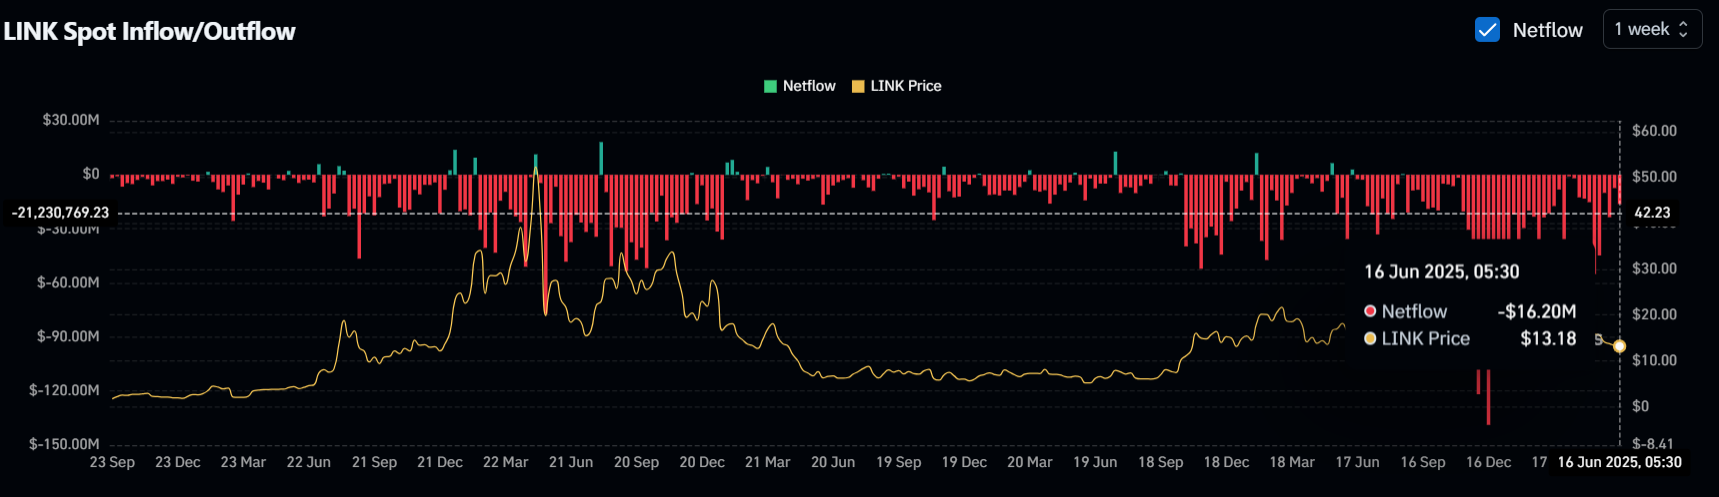This screenshot has width=1719, height=497.
Task: Click the $-8.41 right axis label
Action: coord(1652,444)
